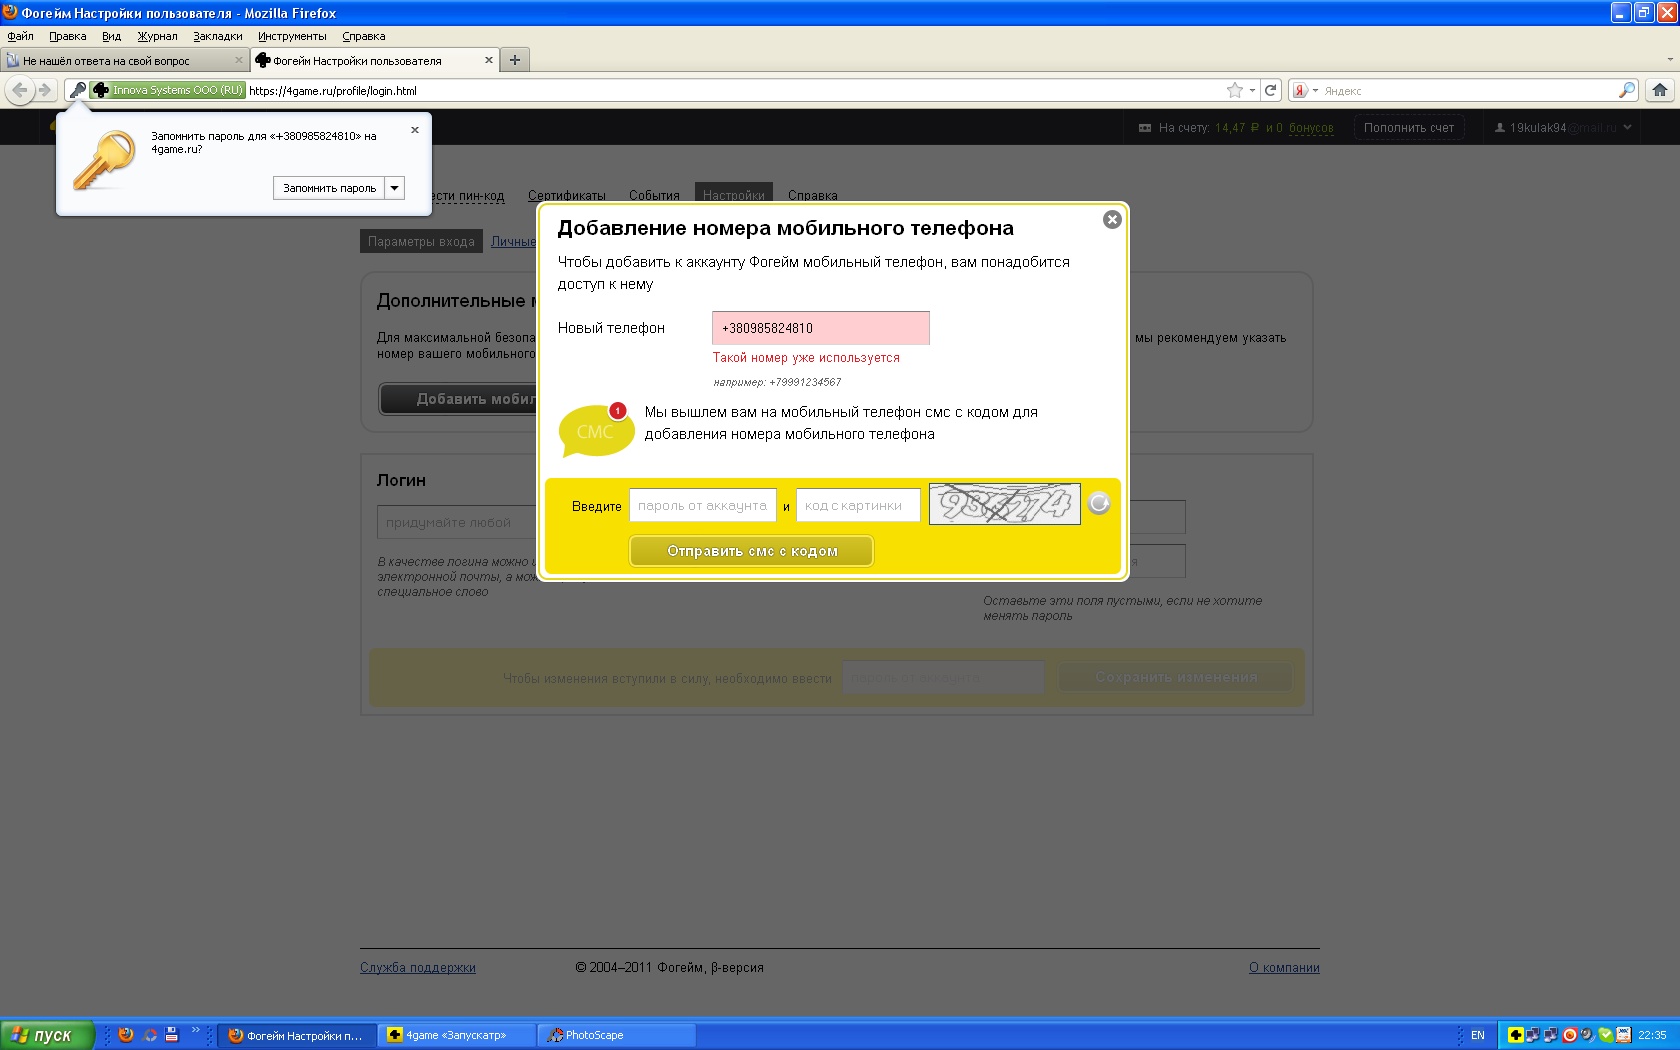
Task: Click Innova Systems site identity badge
Action: [x=168, y=90]
